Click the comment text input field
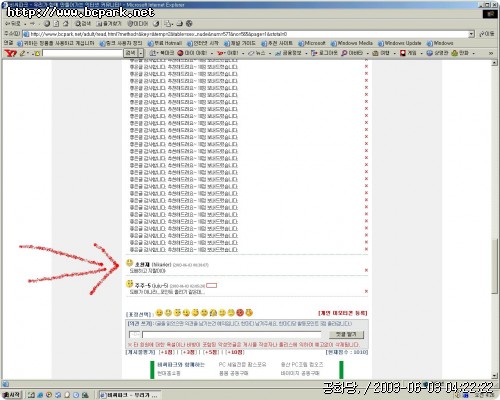Viewport: 500px width, 400px height. pos(232,334)
